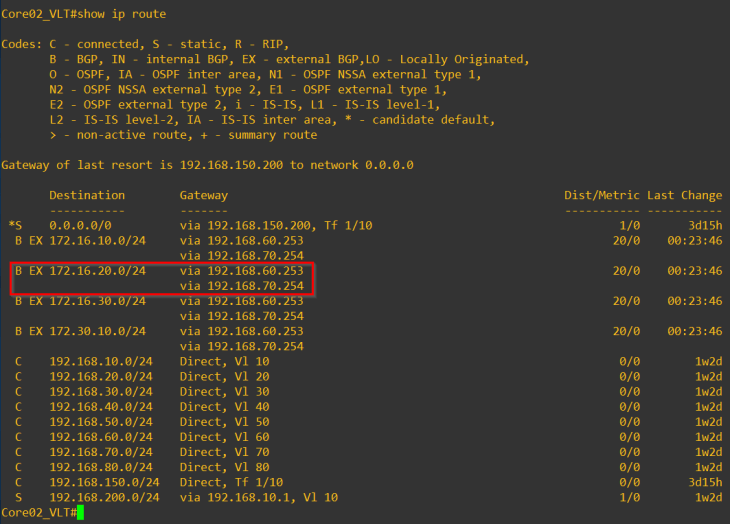This screenshot has width=730, height=524.
Task: Click the green cursor at the bottom prompt
Action: click(80, 512)
